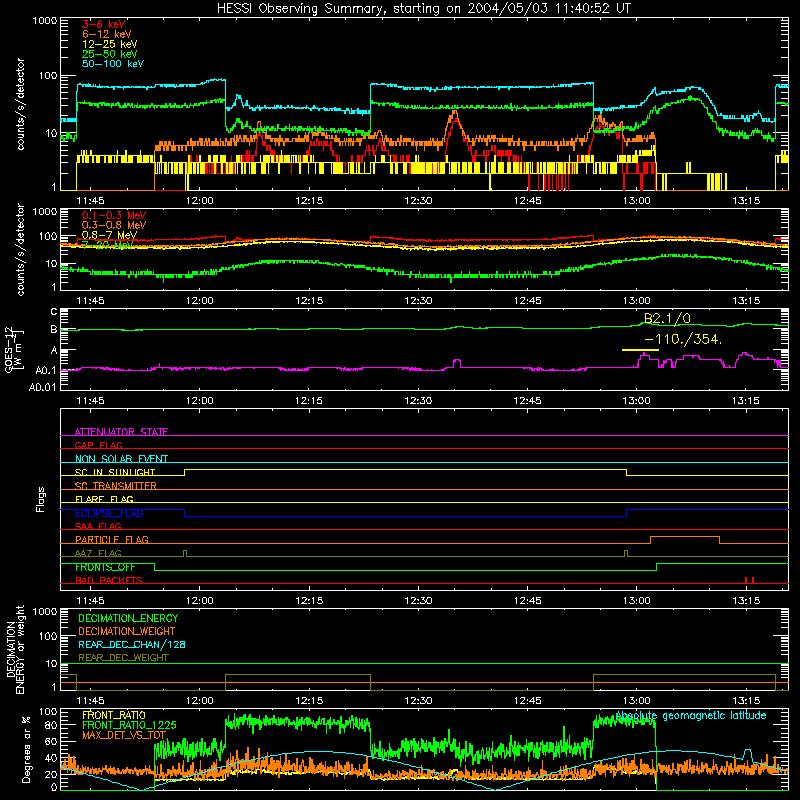Click the 0.3-0.8 MeV legend label
This screenshot has height=800, width=800.
tap(114, 225)
